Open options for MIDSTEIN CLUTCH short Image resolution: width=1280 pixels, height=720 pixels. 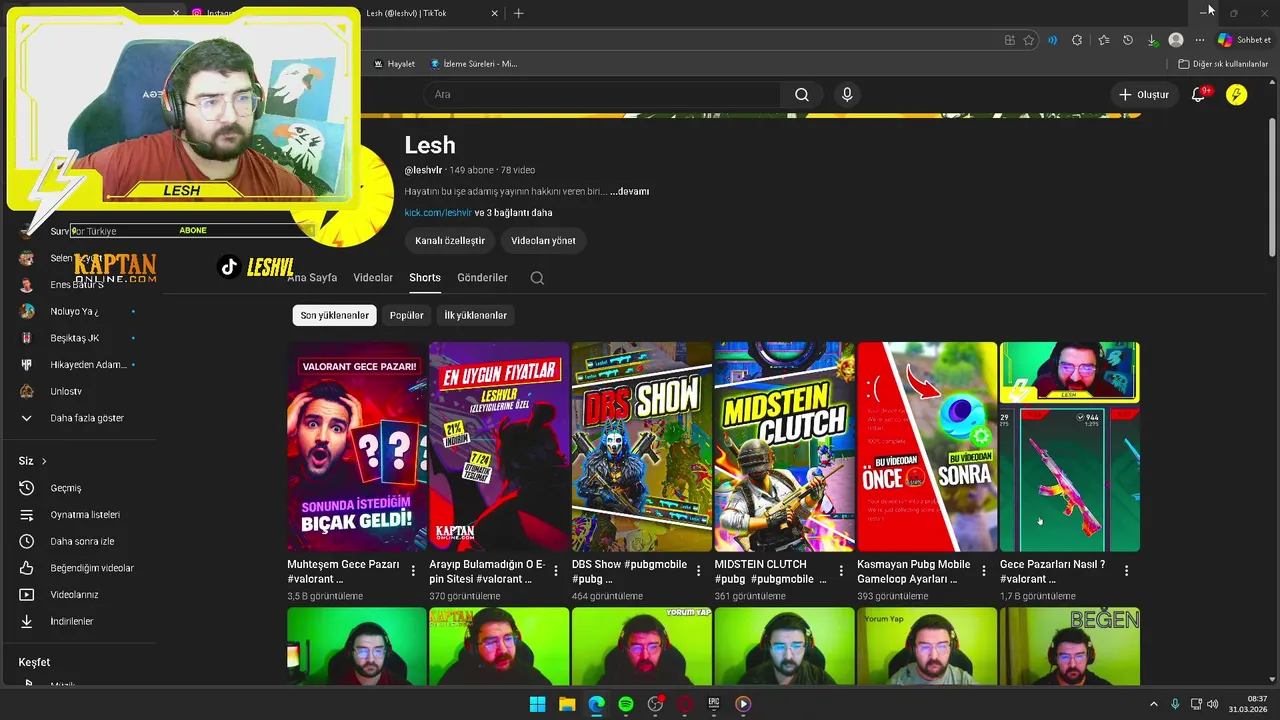pos(841,571)
